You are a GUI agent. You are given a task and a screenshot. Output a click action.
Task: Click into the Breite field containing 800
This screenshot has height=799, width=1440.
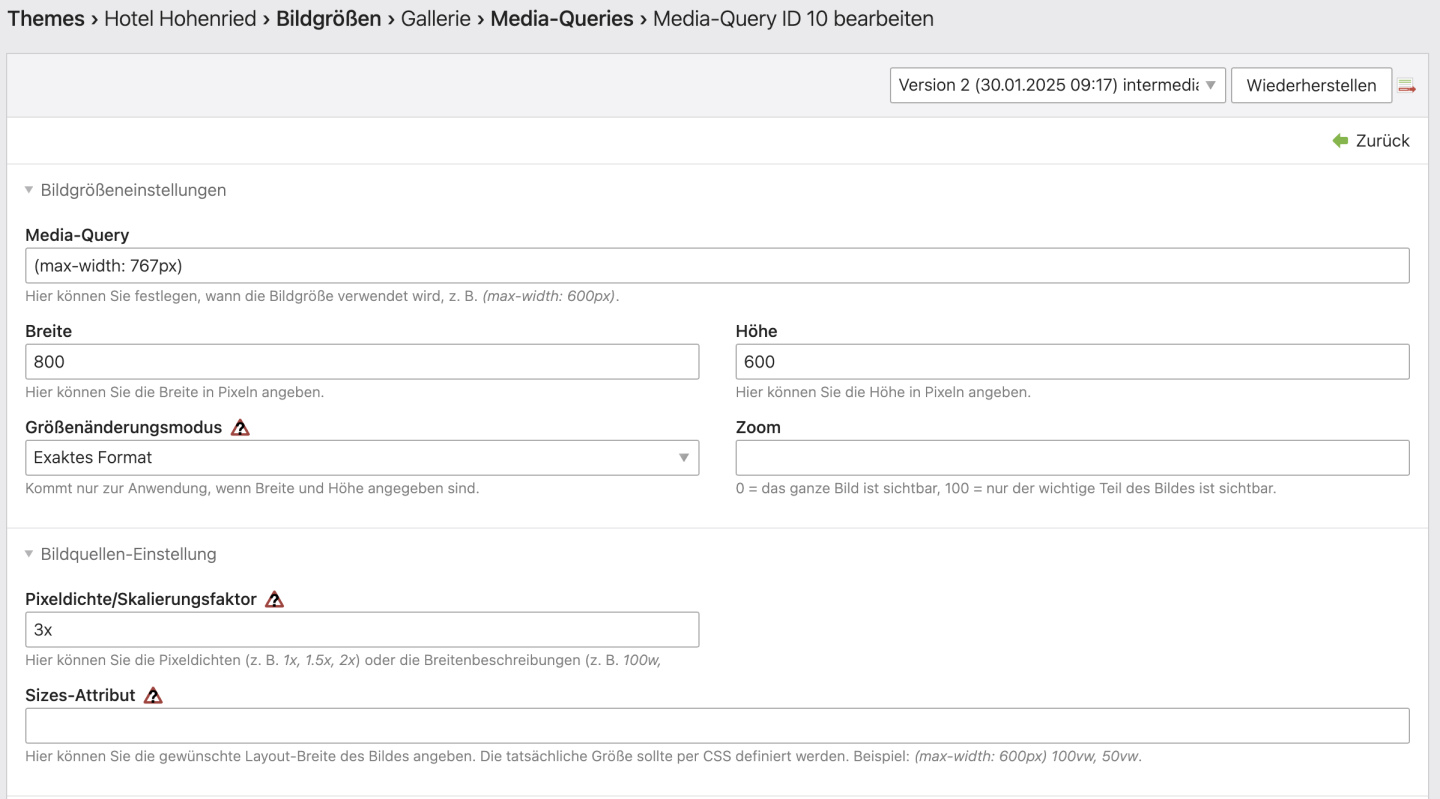point(361,362)
